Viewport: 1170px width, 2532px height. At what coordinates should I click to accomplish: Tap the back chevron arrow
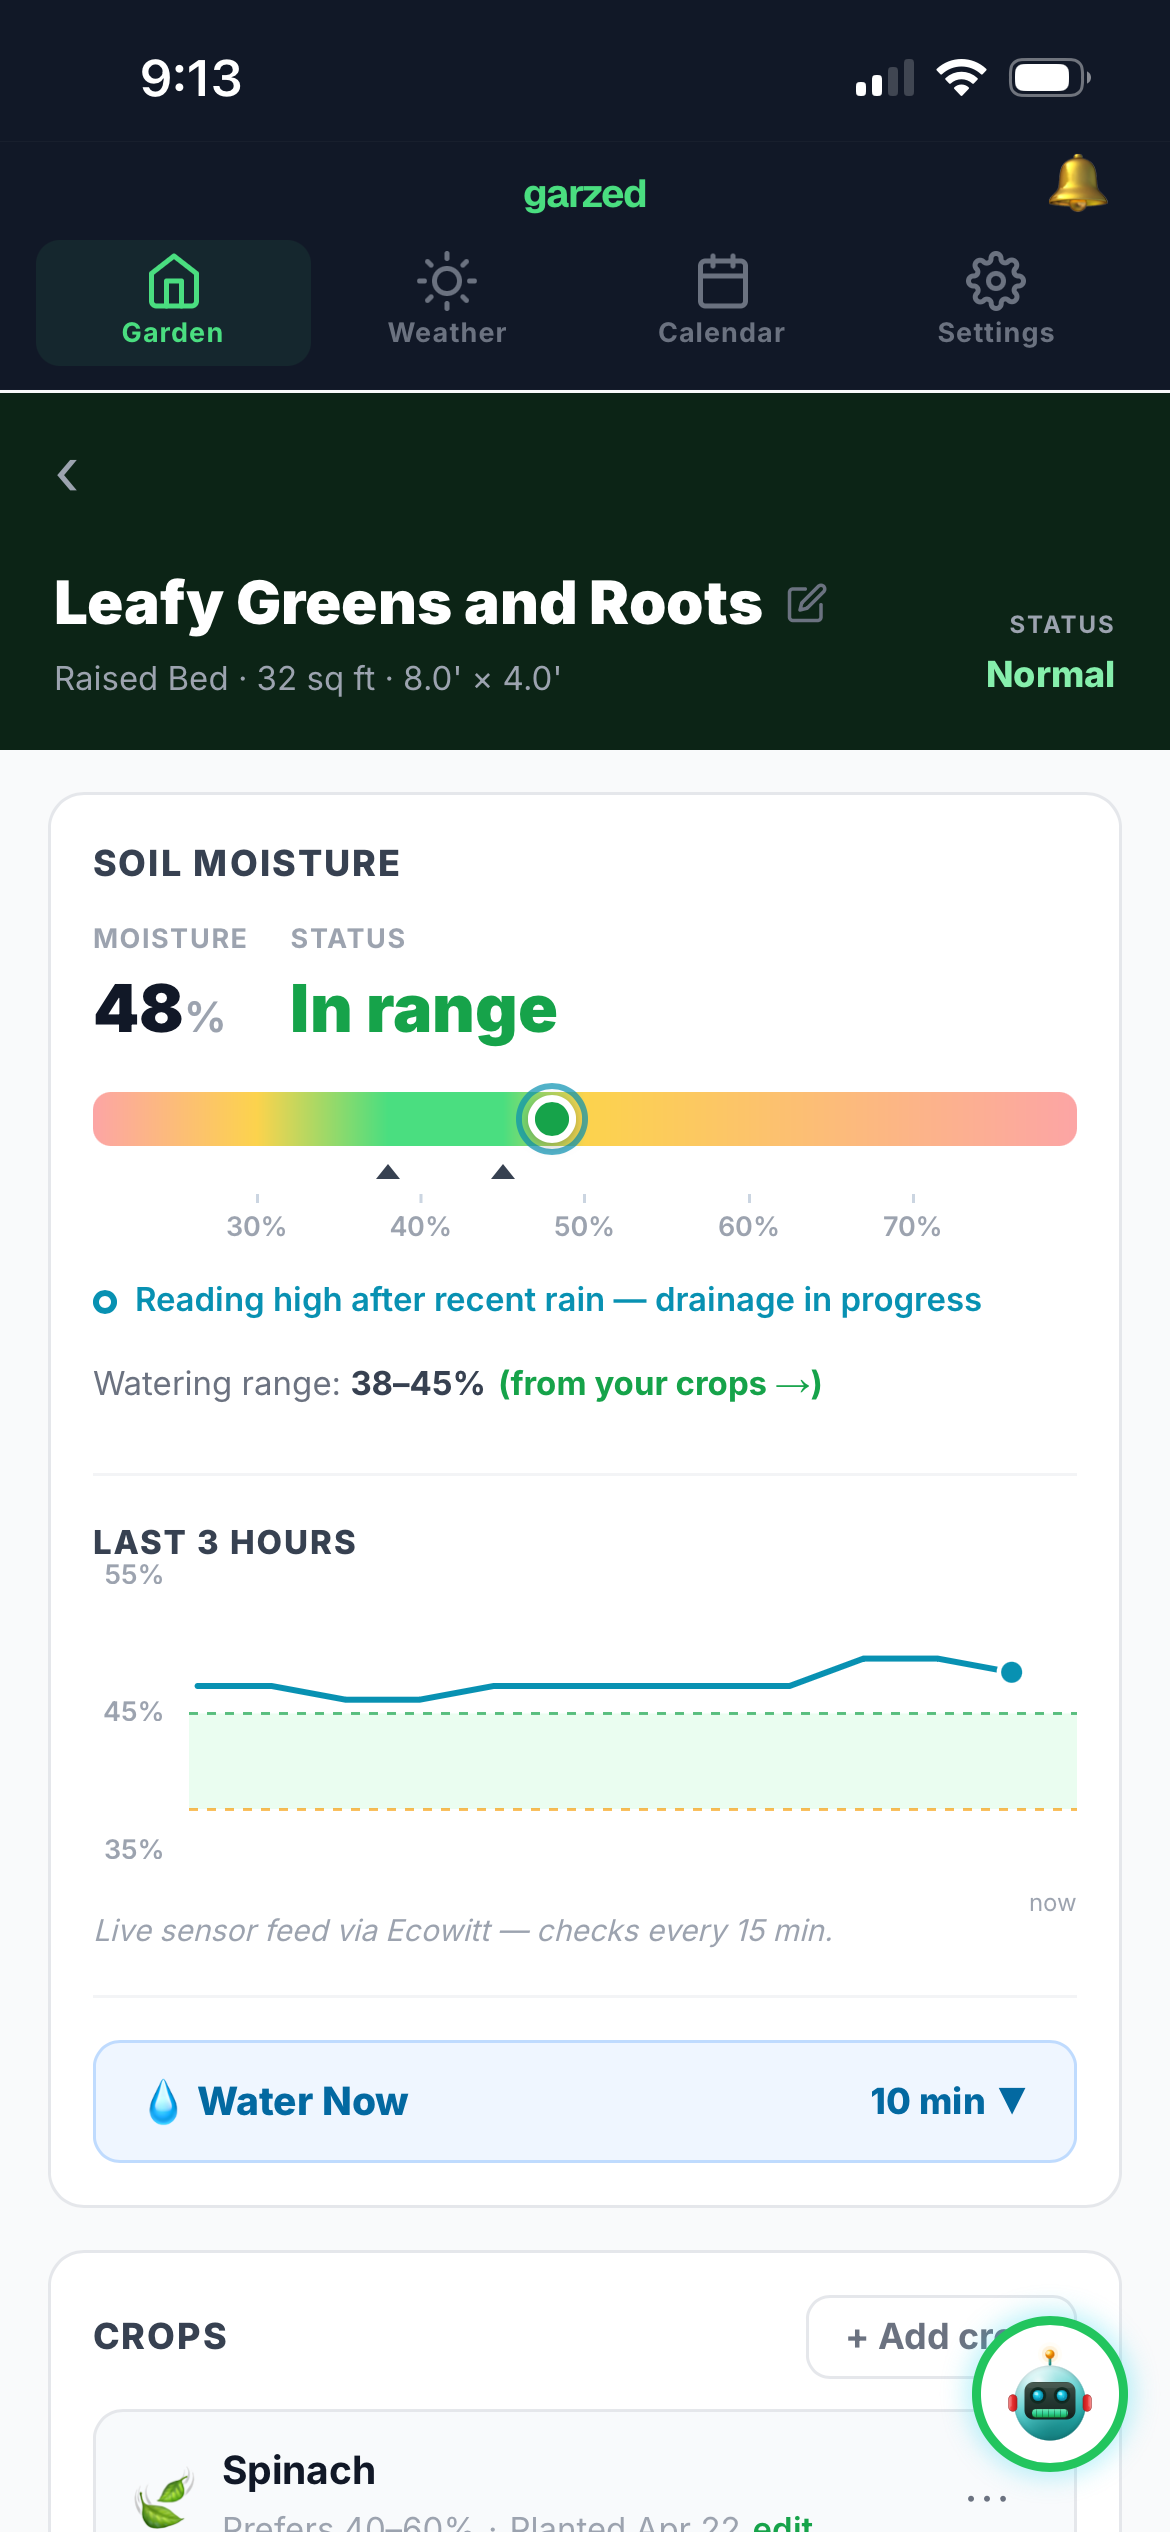tap(67, 475)
